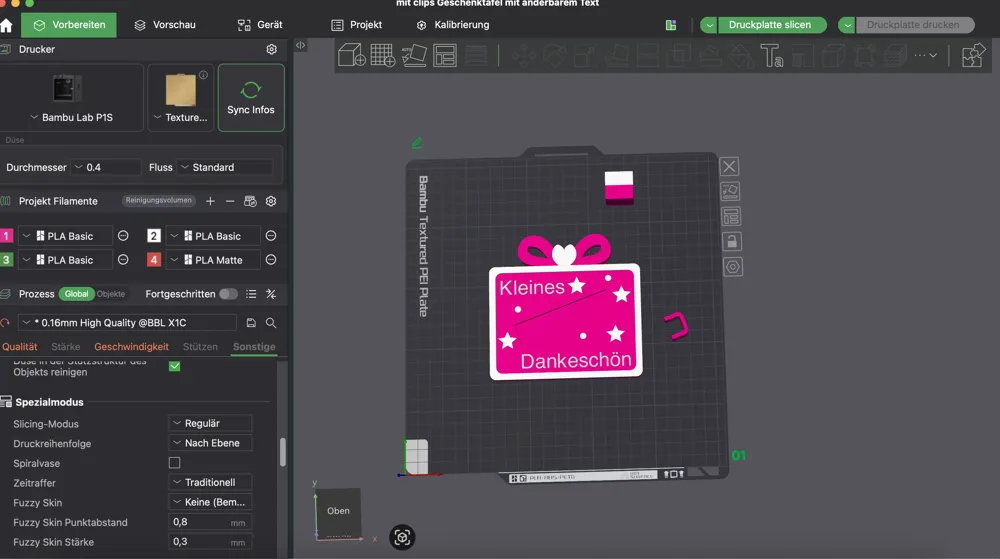Go to the home screen icon
The image size is (1000, 559).
point(6,25)
